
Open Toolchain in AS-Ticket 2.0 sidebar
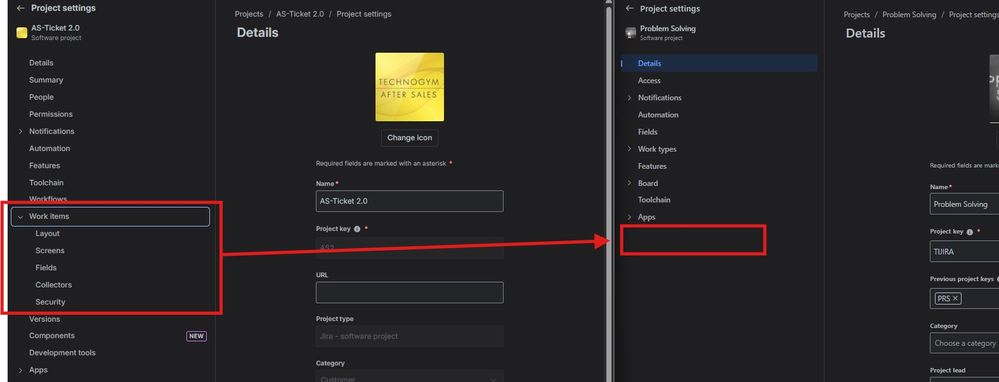[47, 183]
